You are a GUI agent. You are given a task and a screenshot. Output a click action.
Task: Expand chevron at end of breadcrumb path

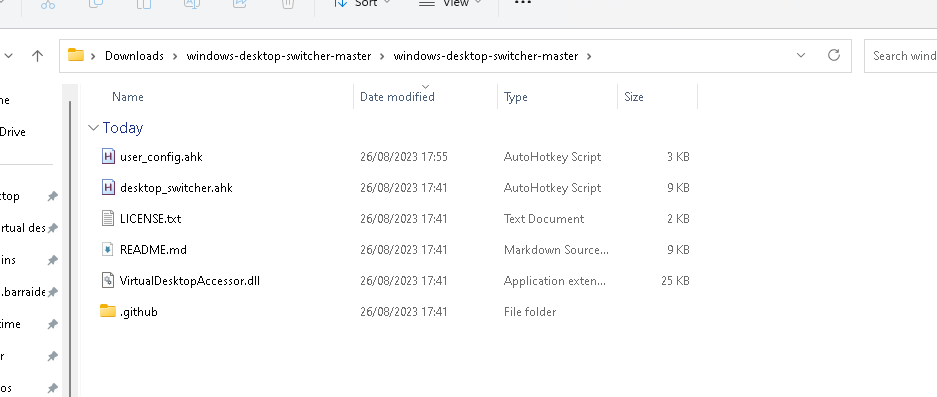click(589, 56)
